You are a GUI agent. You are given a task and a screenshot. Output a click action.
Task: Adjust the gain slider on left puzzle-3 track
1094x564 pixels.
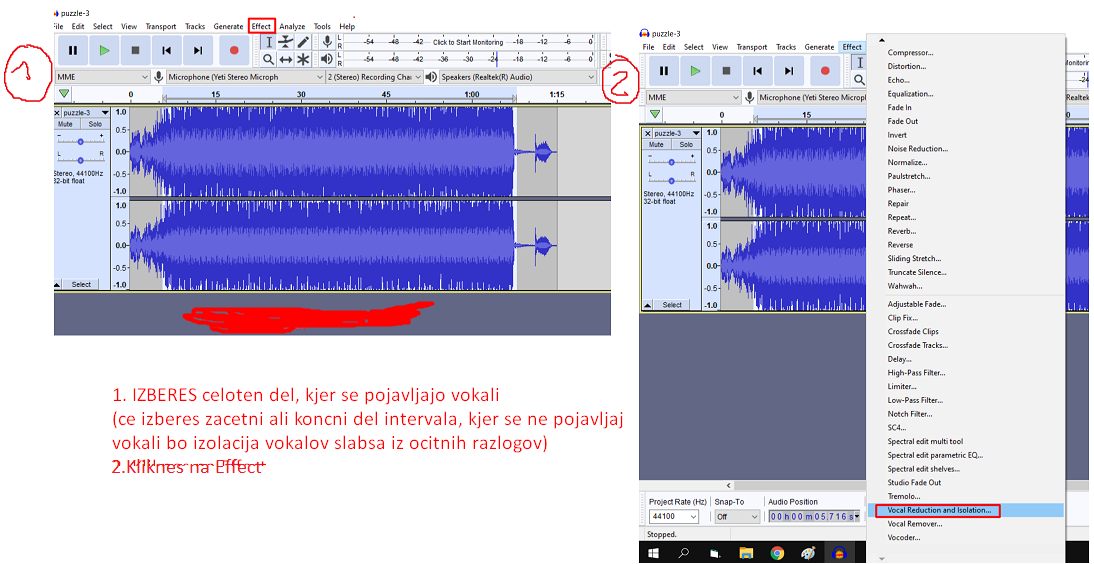[x=80, y=141]
